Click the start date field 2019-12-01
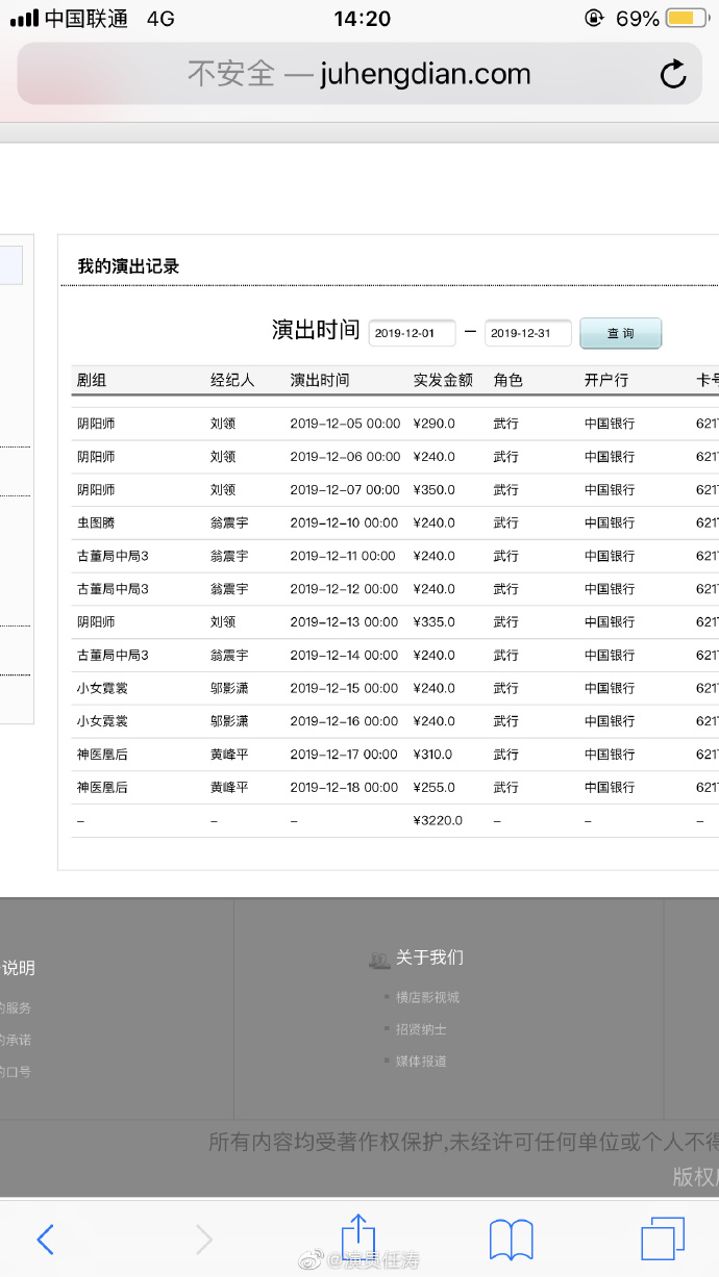Screen dimensions: 719x1277 (x=411, y=333)
